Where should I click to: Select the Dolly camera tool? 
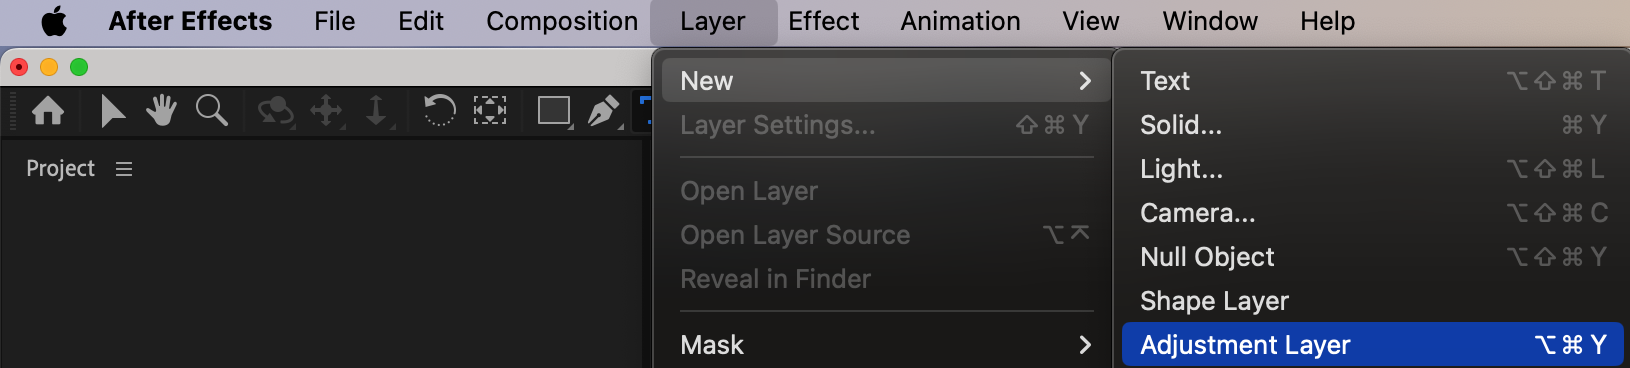(x=377, y=111)
